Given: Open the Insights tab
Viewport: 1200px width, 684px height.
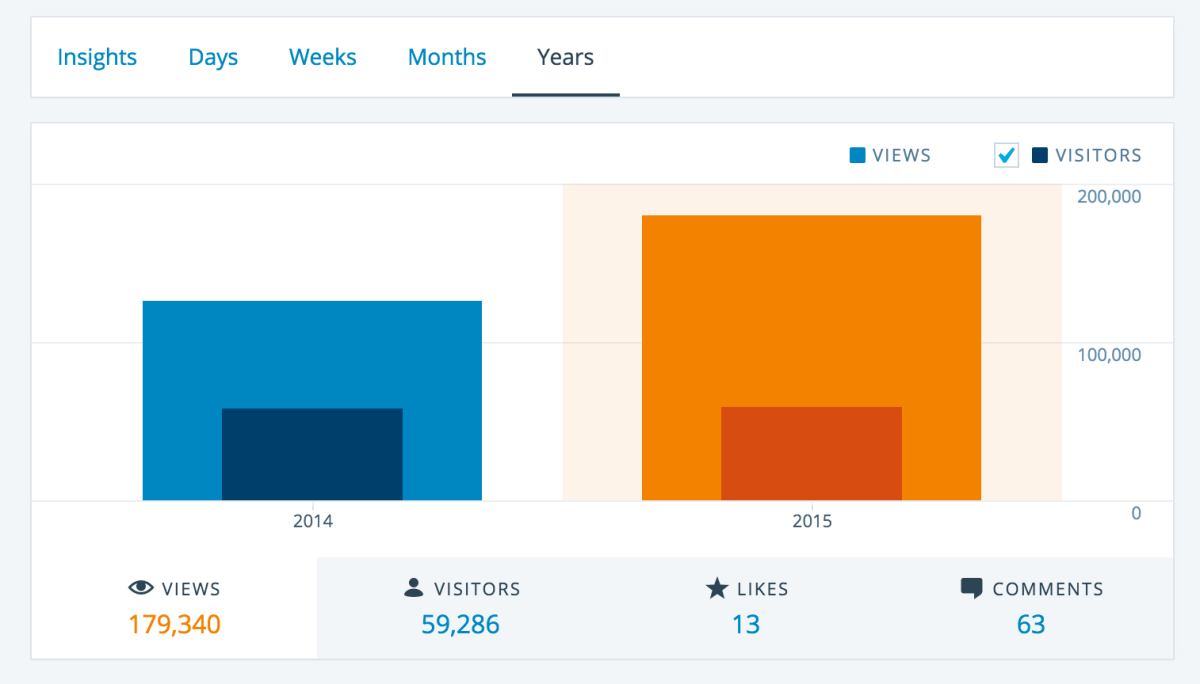Looking at the screenshot, I should tap(97, 57).
